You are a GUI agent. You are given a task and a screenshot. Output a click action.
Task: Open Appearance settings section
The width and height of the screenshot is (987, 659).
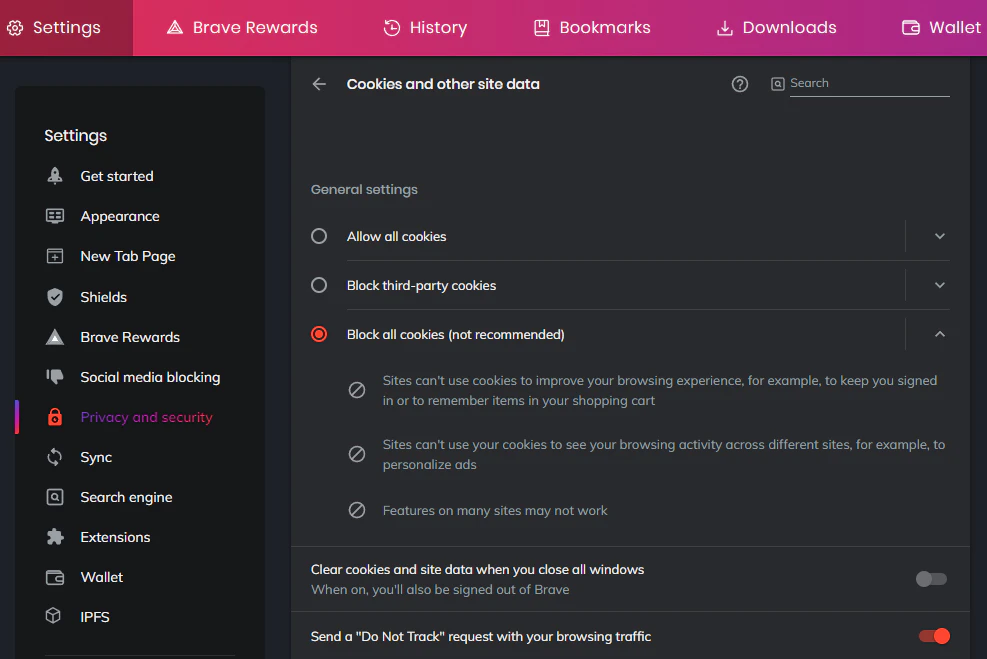point(120,217)
